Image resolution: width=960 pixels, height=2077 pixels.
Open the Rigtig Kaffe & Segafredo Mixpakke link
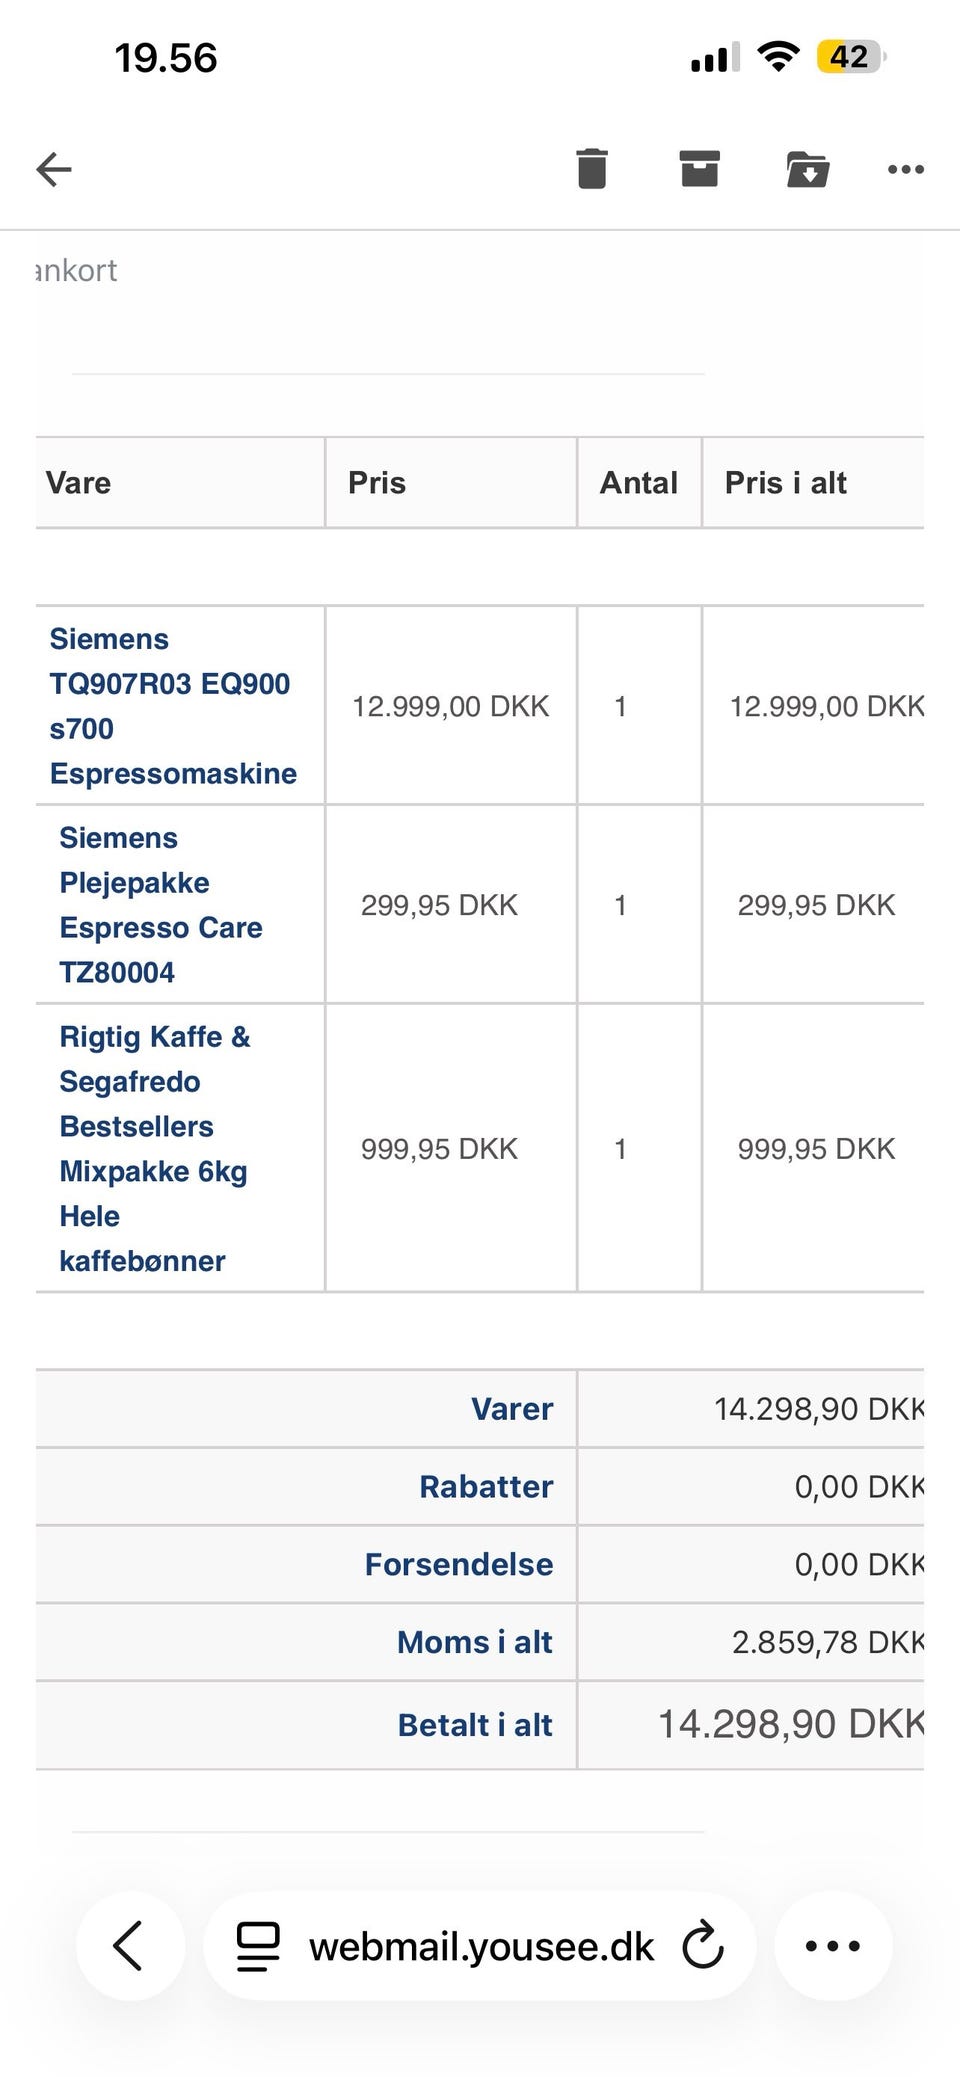pos(154,1148)
